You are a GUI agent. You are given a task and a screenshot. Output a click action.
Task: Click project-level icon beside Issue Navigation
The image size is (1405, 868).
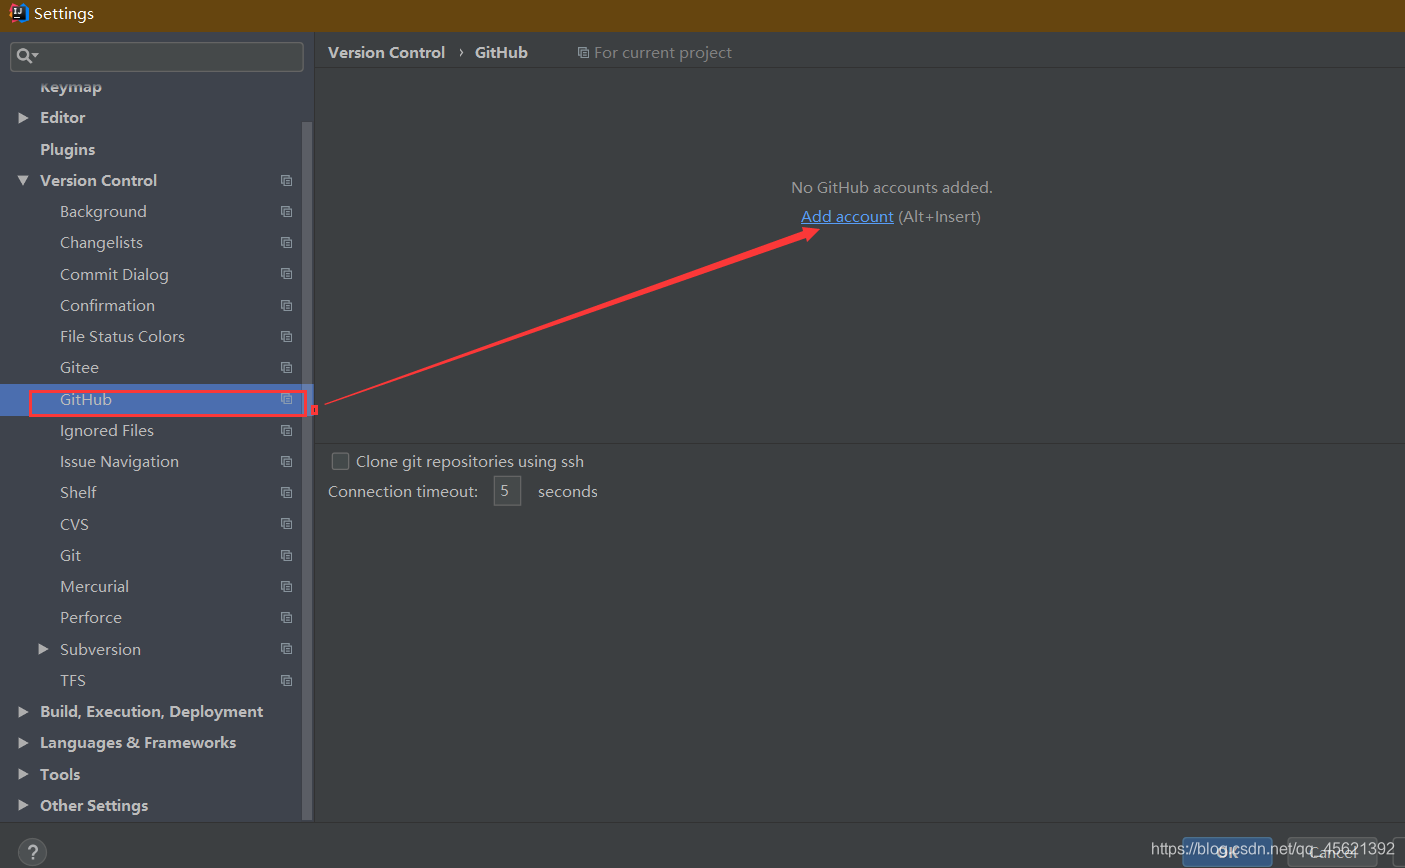click(286, 462)
